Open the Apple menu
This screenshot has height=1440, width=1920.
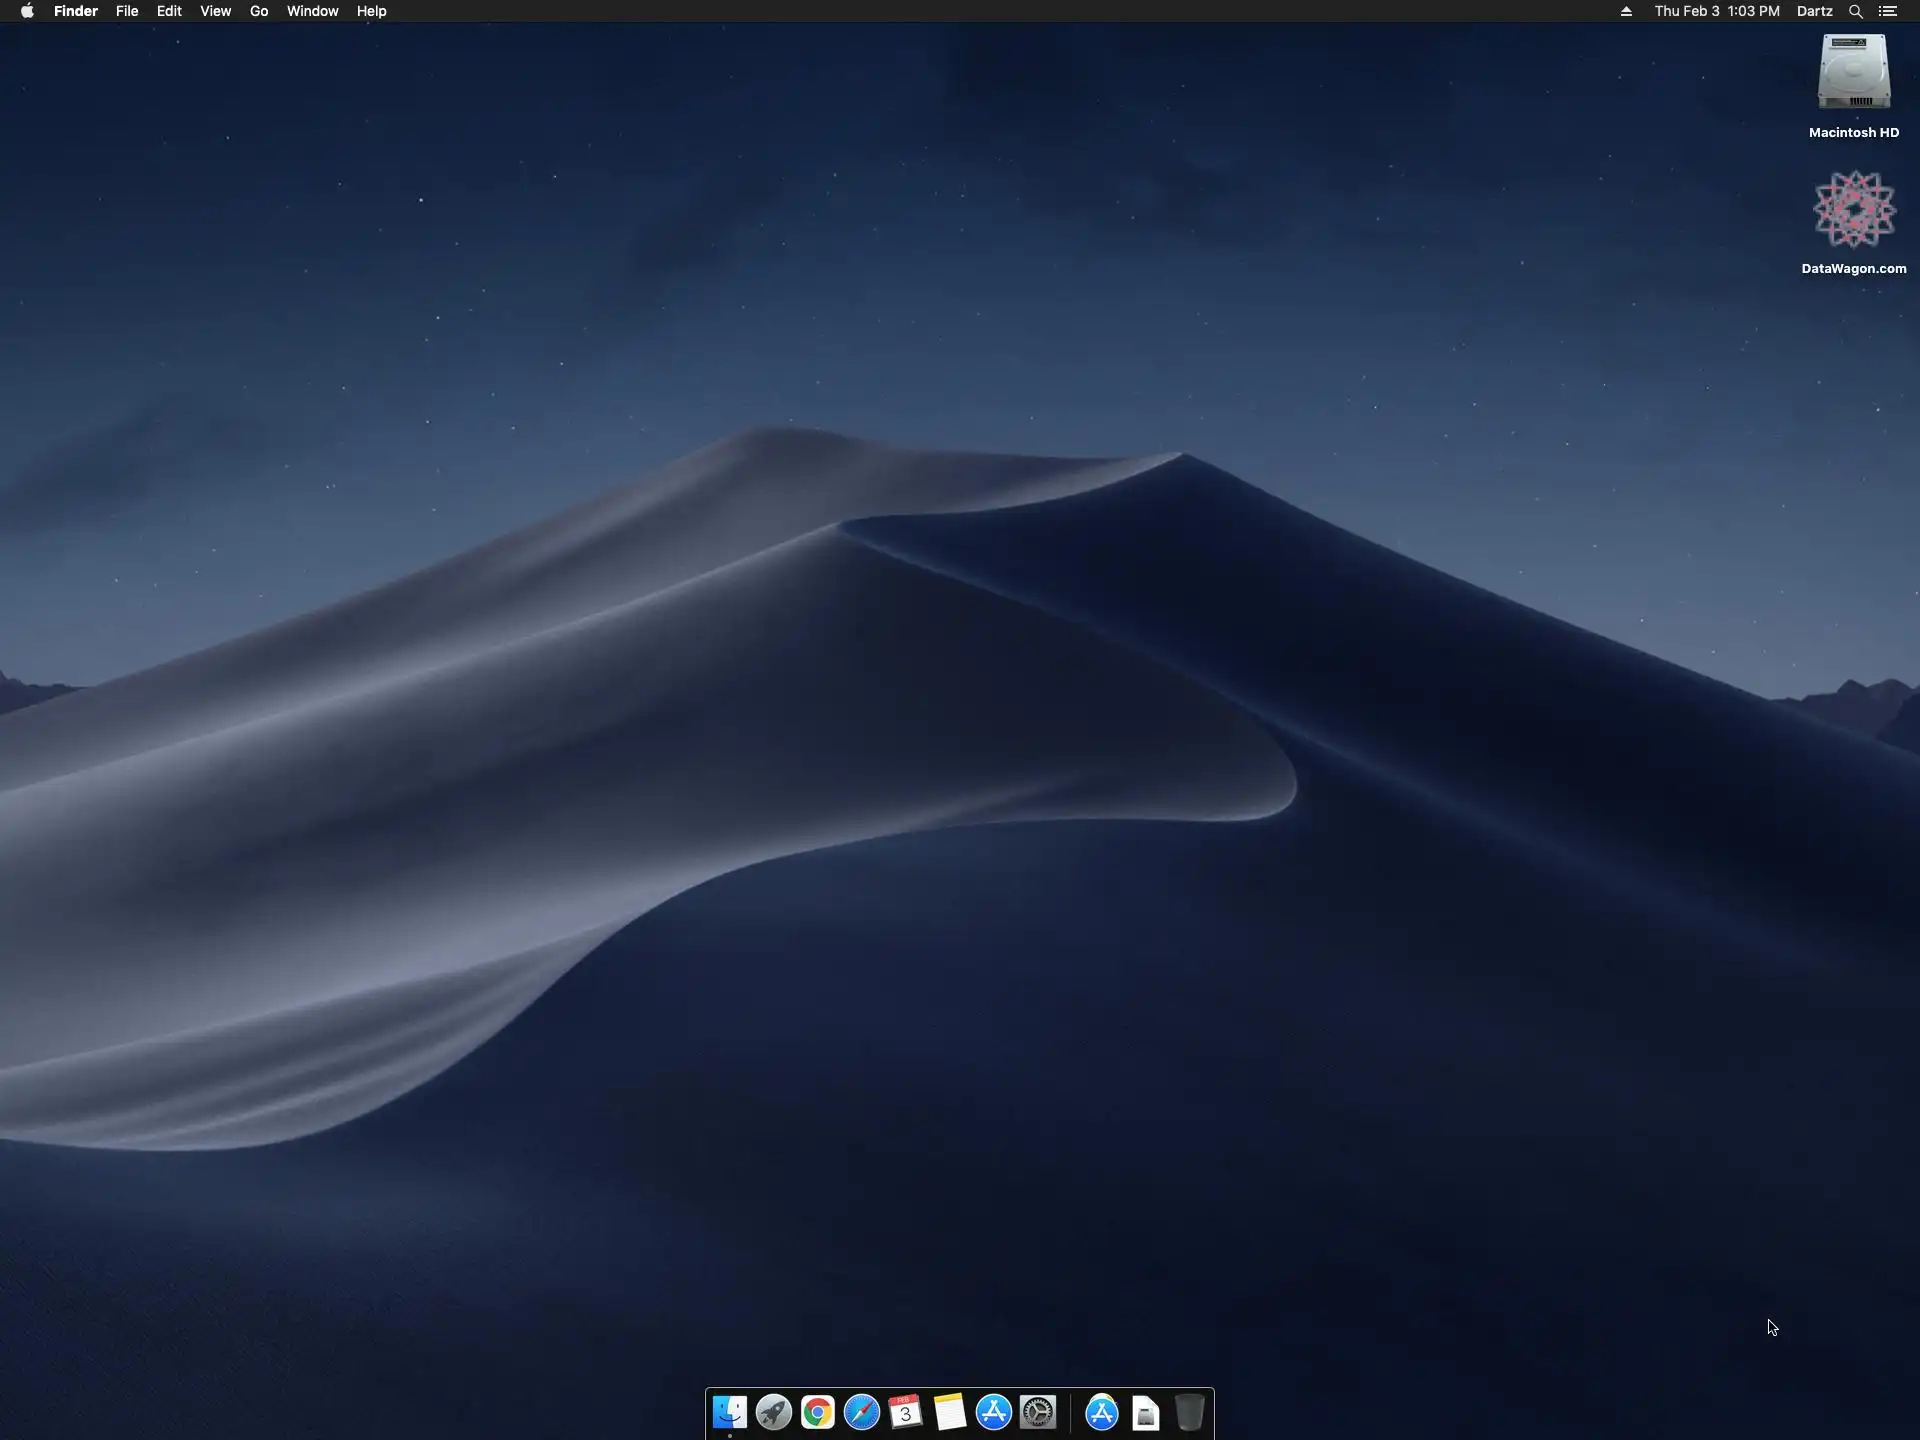27,11
